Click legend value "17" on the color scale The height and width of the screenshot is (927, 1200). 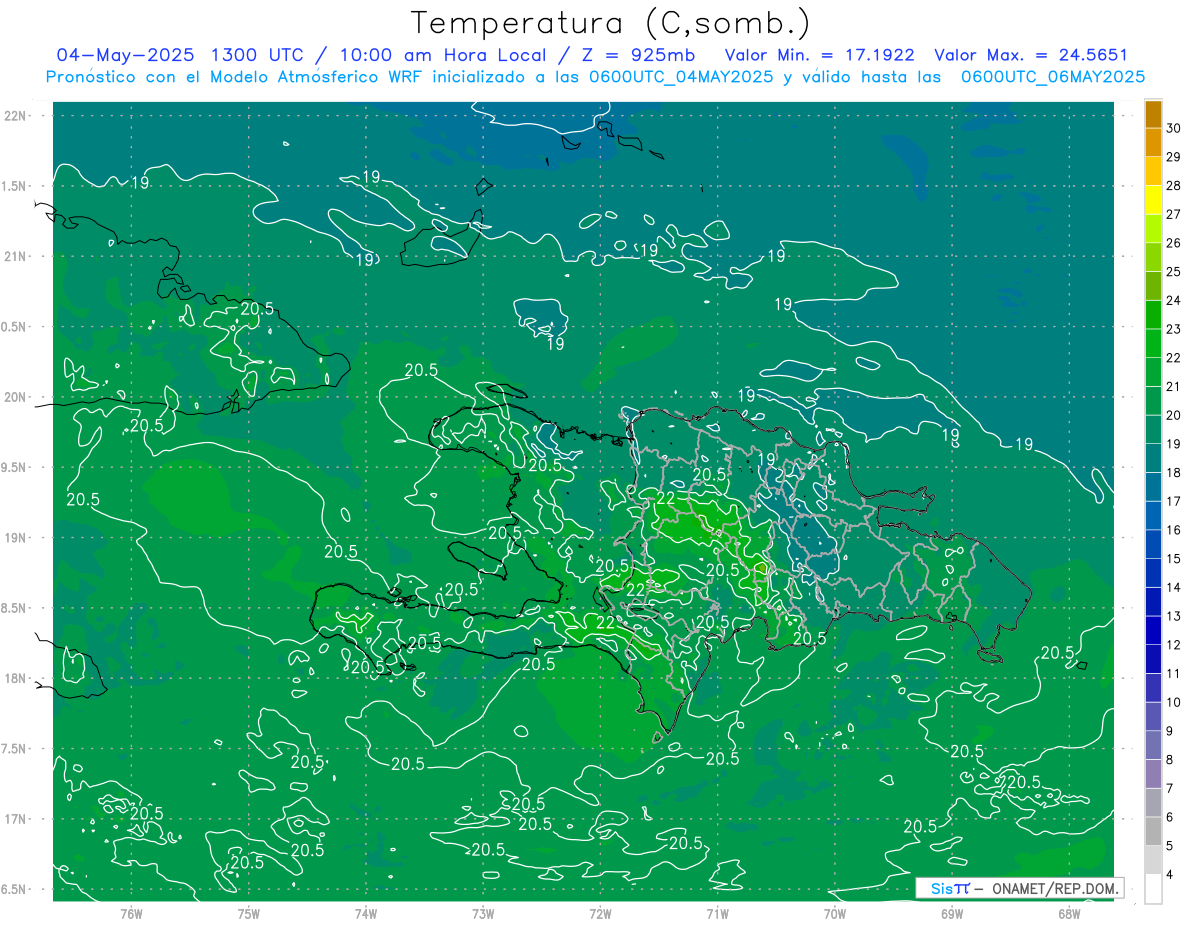pyautogui.click(x=1174, y=501)
